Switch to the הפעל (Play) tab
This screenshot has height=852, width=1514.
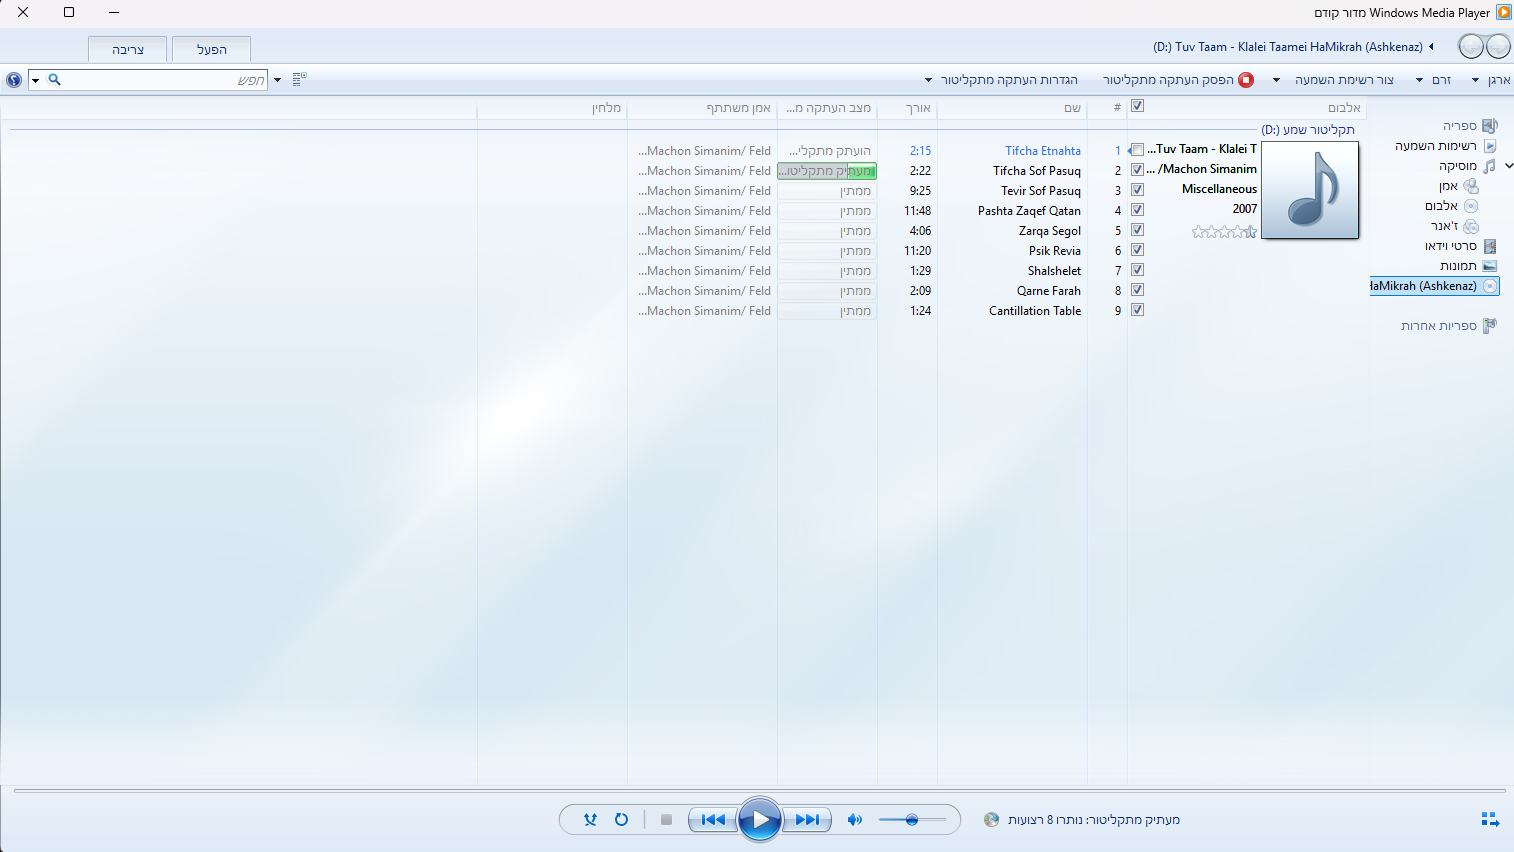tap(211, 50)
